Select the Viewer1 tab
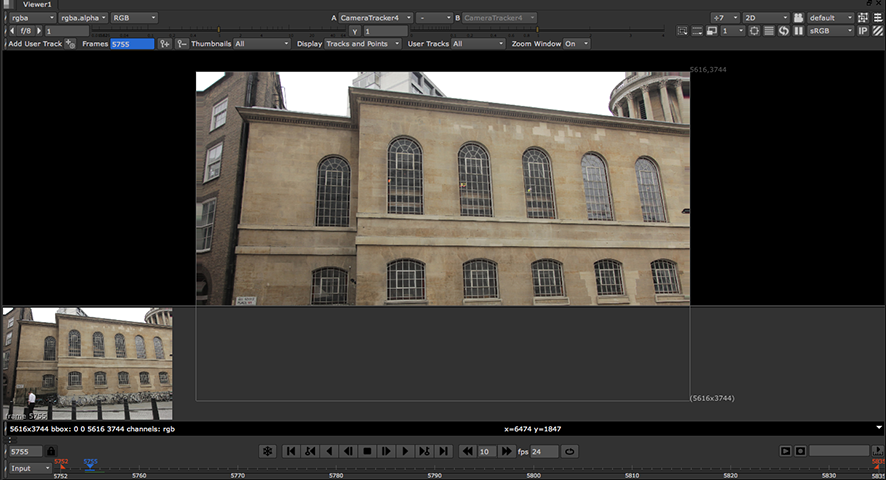886x480 pixels. click(x=37, y=5)
